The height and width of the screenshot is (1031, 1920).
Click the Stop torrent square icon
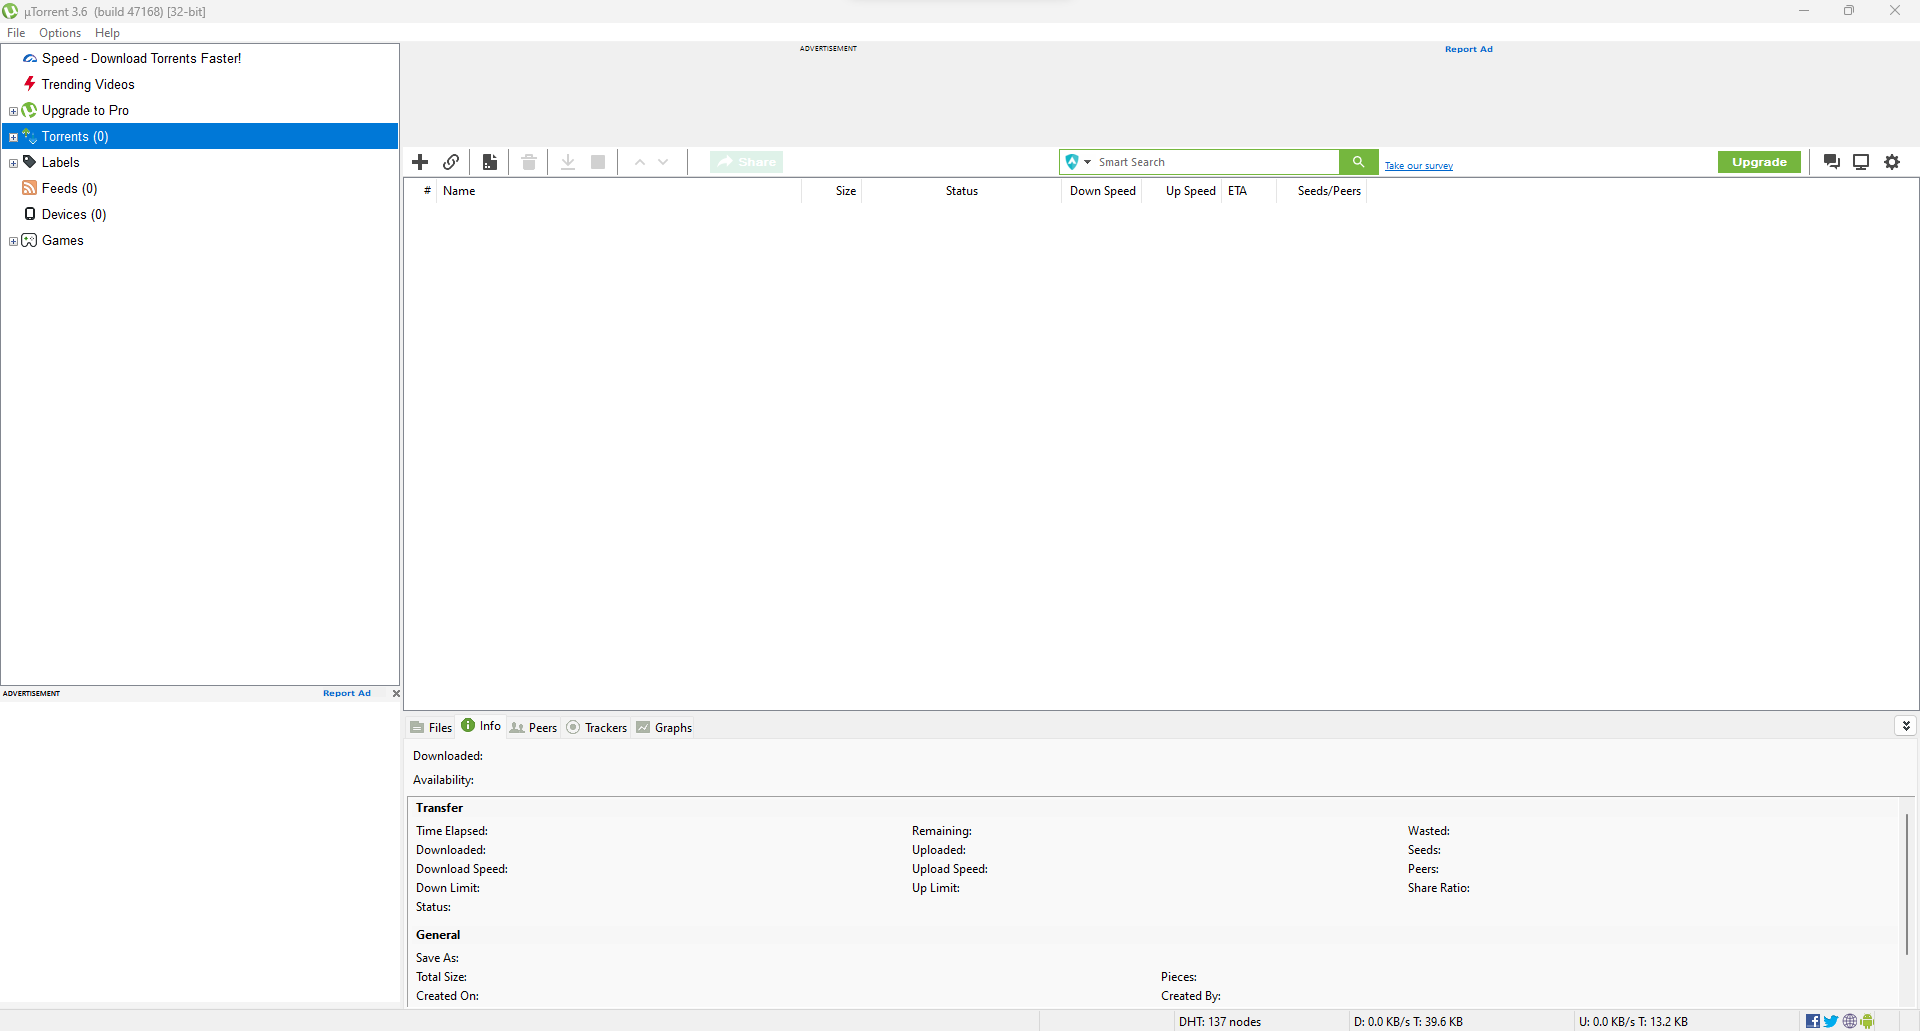tap(598, 162)
